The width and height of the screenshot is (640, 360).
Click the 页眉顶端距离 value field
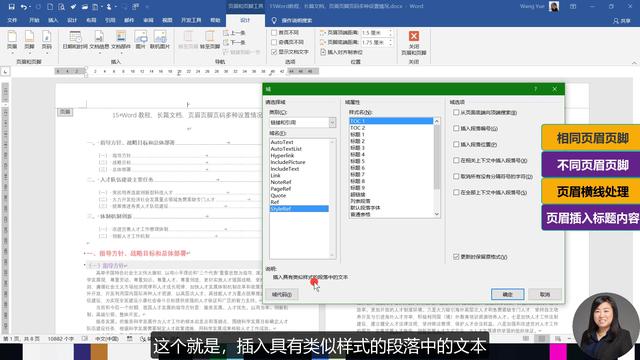point(374,33)
